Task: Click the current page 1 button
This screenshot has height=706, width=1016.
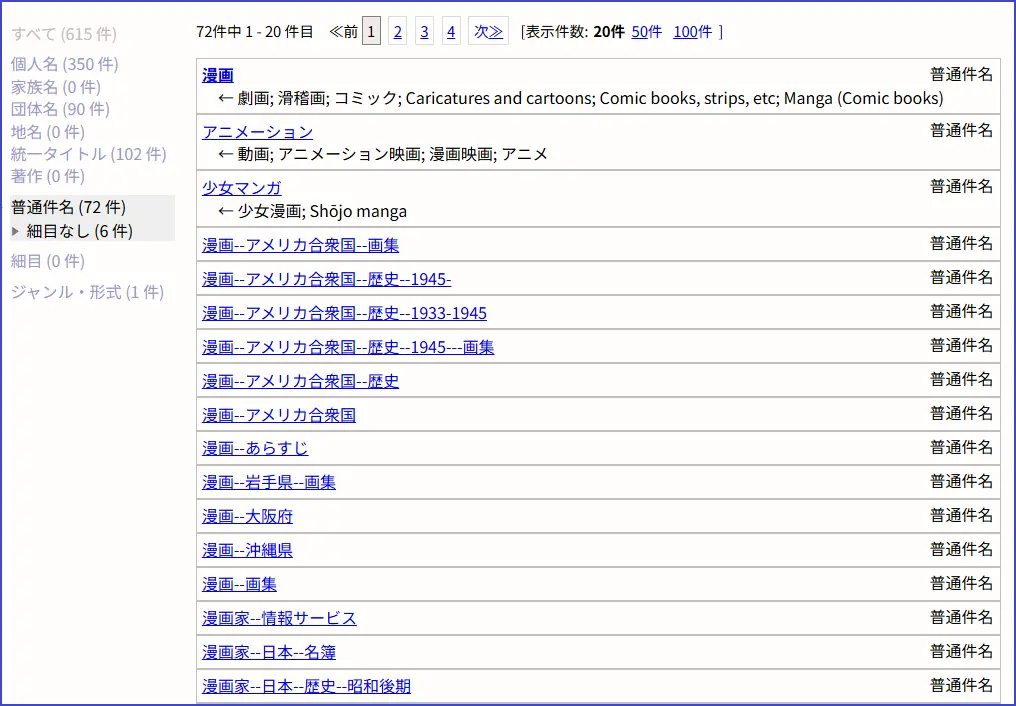Action: 371,32
